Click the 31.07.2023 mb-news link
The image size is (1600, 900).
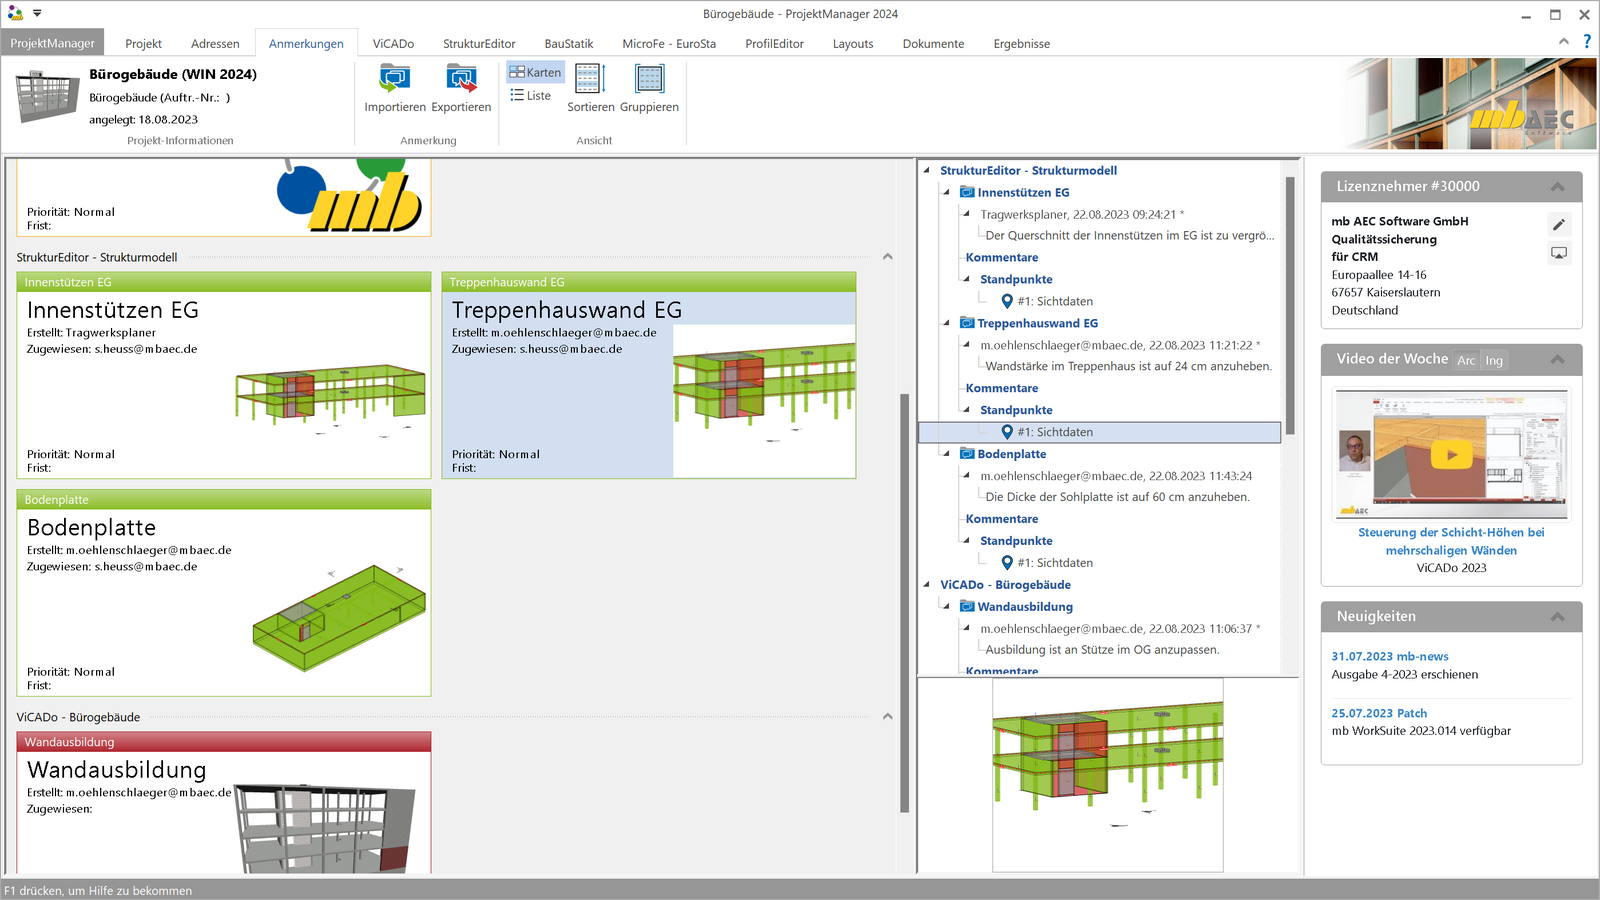click(x=1389, y=657)
